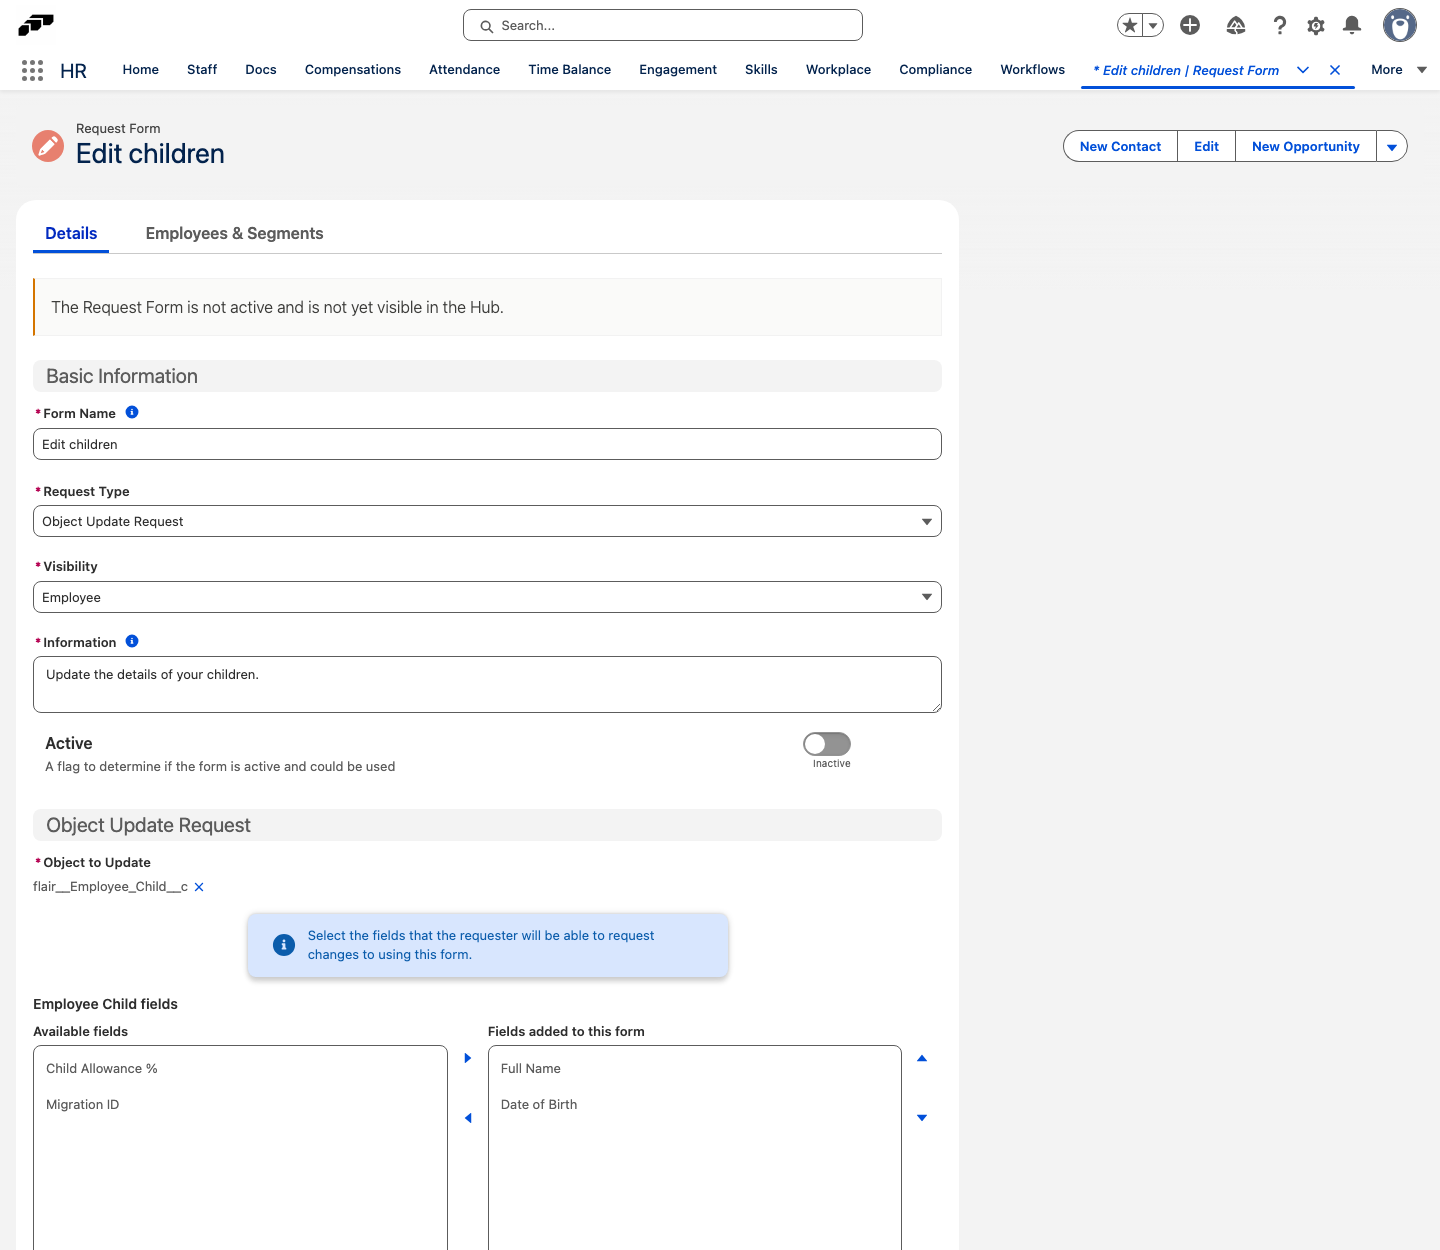Click the Form Name input field
This screenshot has height=1250, width=1440.
pyautogui.click(x=487, y=444)
